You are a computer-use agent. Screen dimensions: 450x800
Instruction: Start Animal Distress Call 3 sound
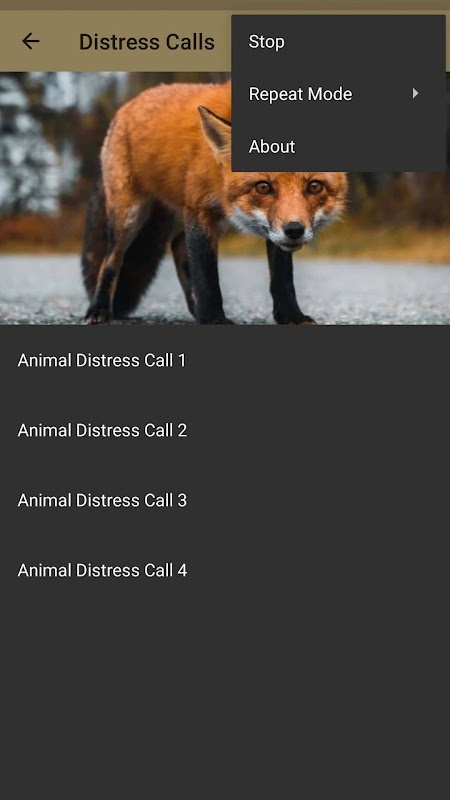click(225, 500)
